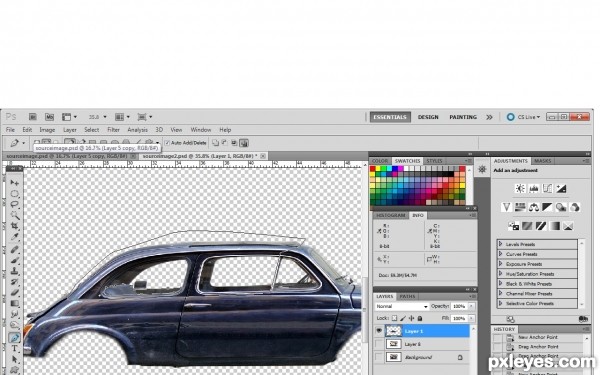Add a Vibrance adjustment
The image size is (600, 375).
pos(506,207)
